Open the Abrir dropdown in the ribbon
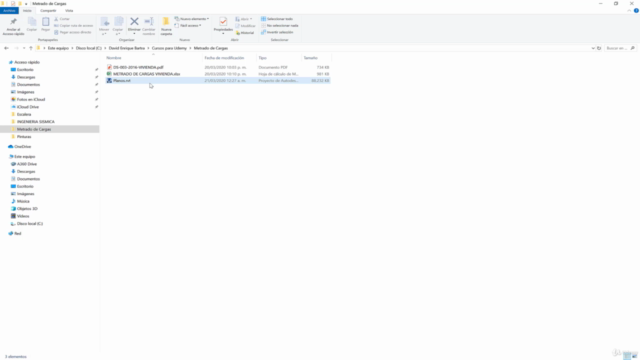The width and height of the screenshot is (640, 360). click(x=244, y=19)
